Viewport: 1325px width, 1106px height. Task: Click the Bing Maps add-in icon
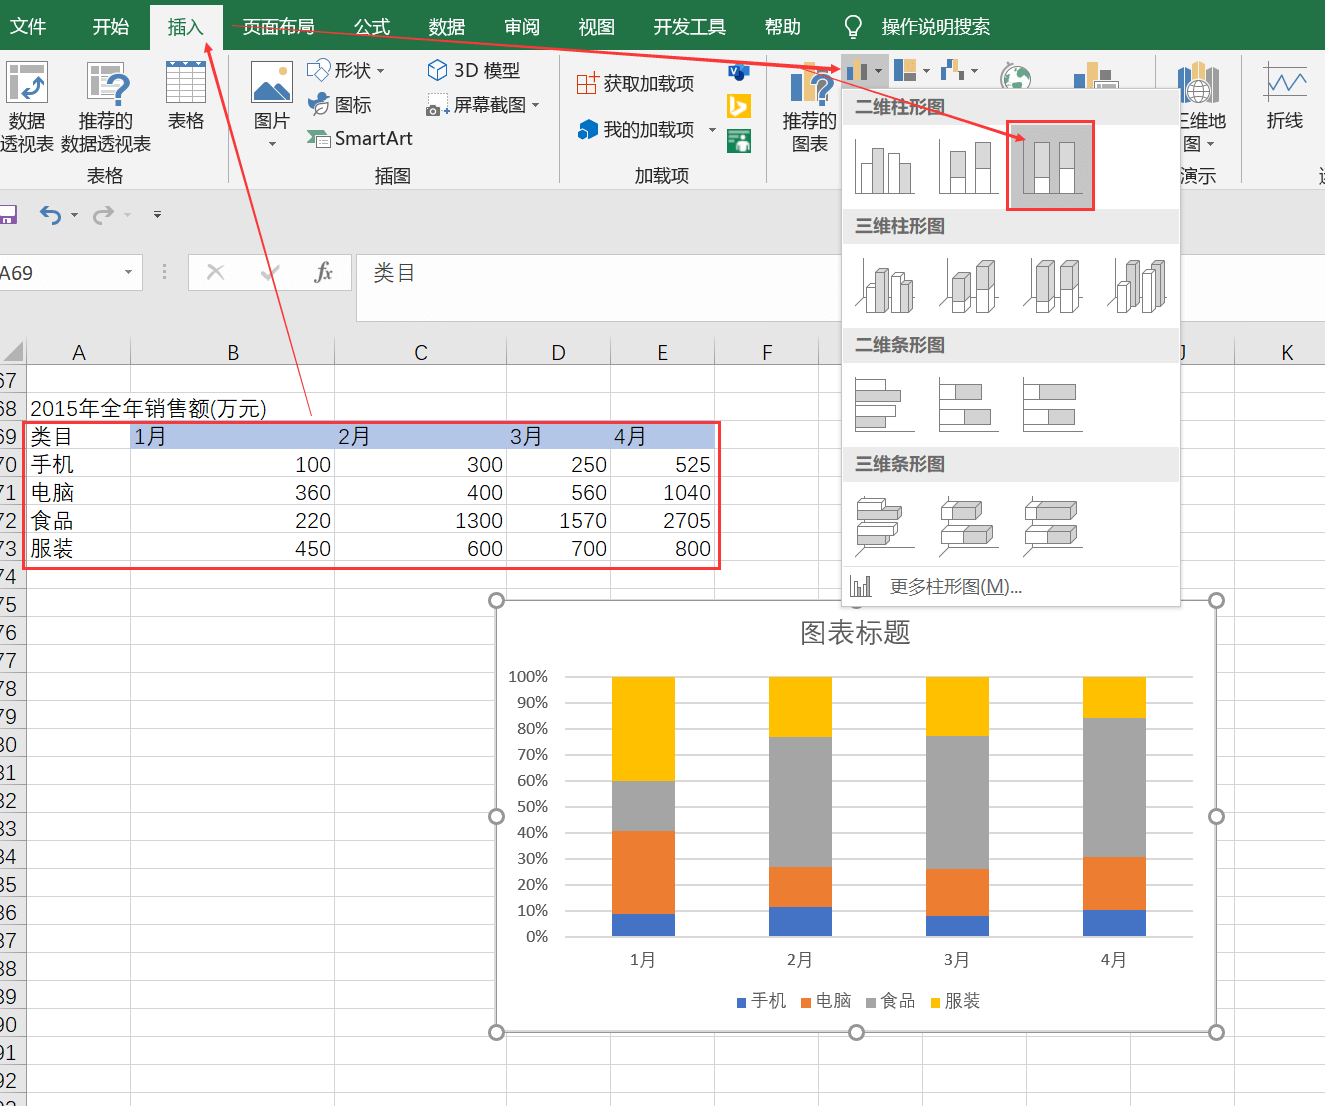[x=739, y=106]
